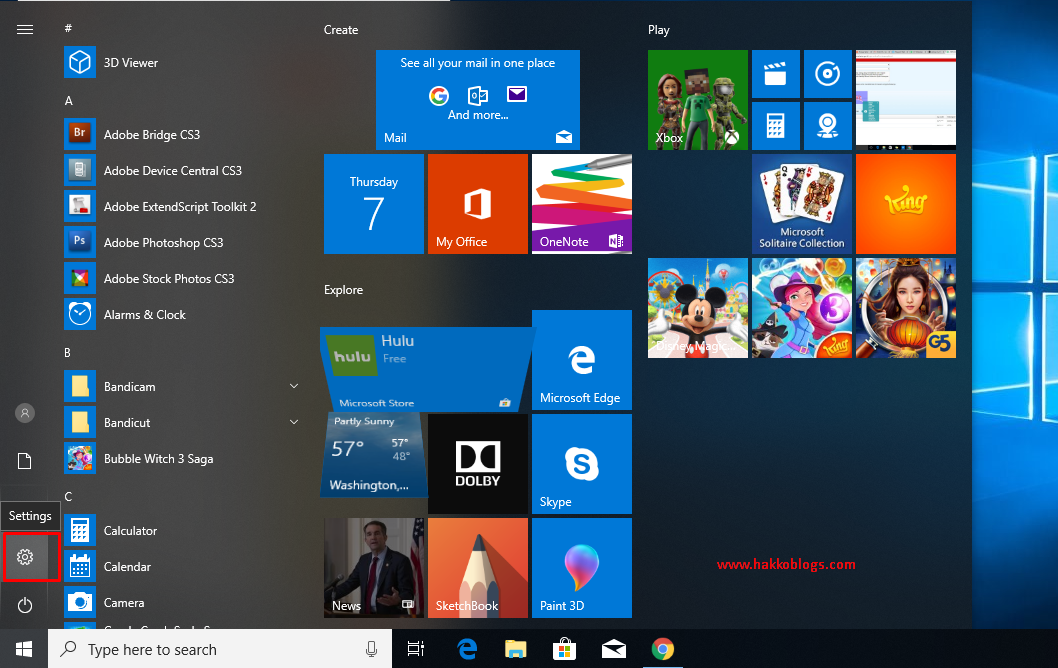Expand the Bandicam app entry

pyautogui.click(x=294, y=386)
